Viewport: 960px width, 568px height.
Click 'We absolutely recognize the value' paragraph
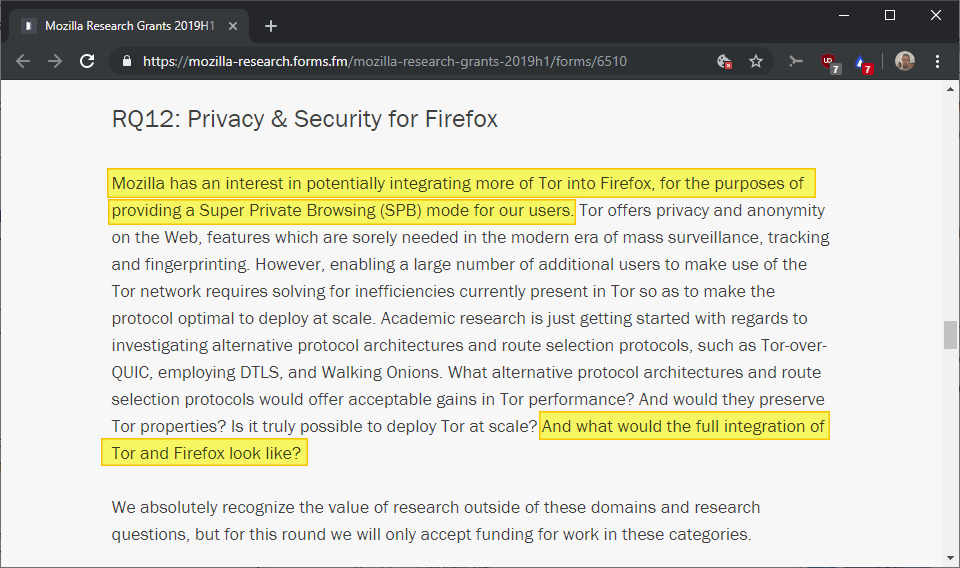436,521
